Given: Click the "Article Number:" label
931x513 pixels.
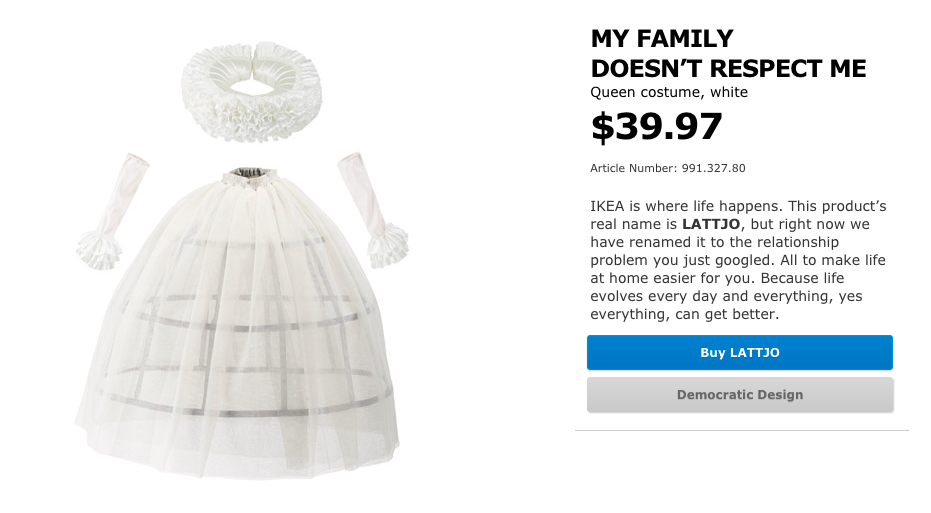Looking at the screenshot, I should pyautogui.click(x=633, y=168).
